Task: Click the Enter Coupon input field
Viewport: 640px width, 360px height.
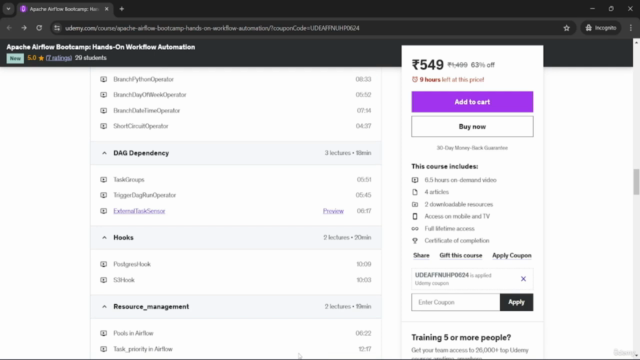Action: coord(456,302)
